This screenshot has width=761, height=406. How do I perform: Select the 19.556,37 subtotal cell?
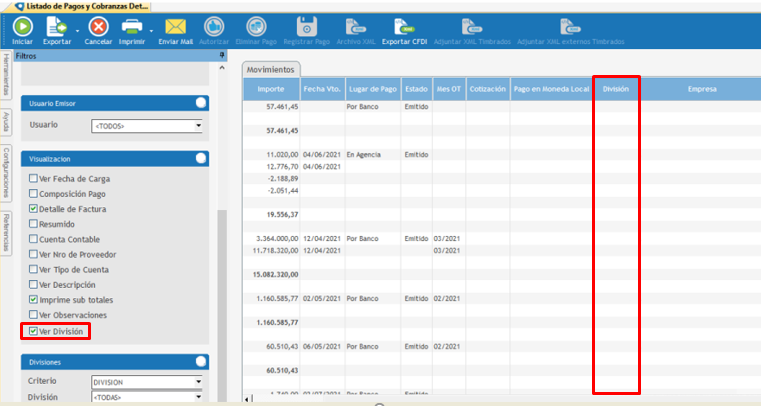[271, 214]
